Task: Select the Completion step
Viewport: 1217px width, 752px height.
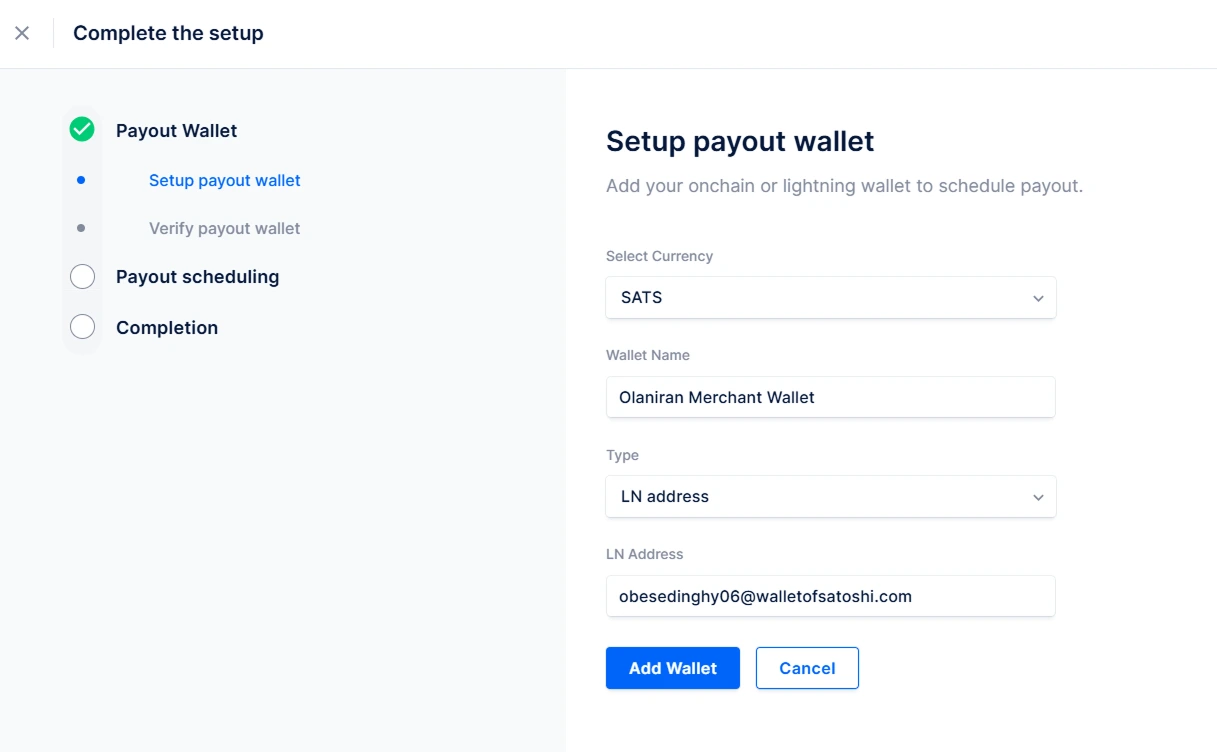Action: click(x=166, y=327)
